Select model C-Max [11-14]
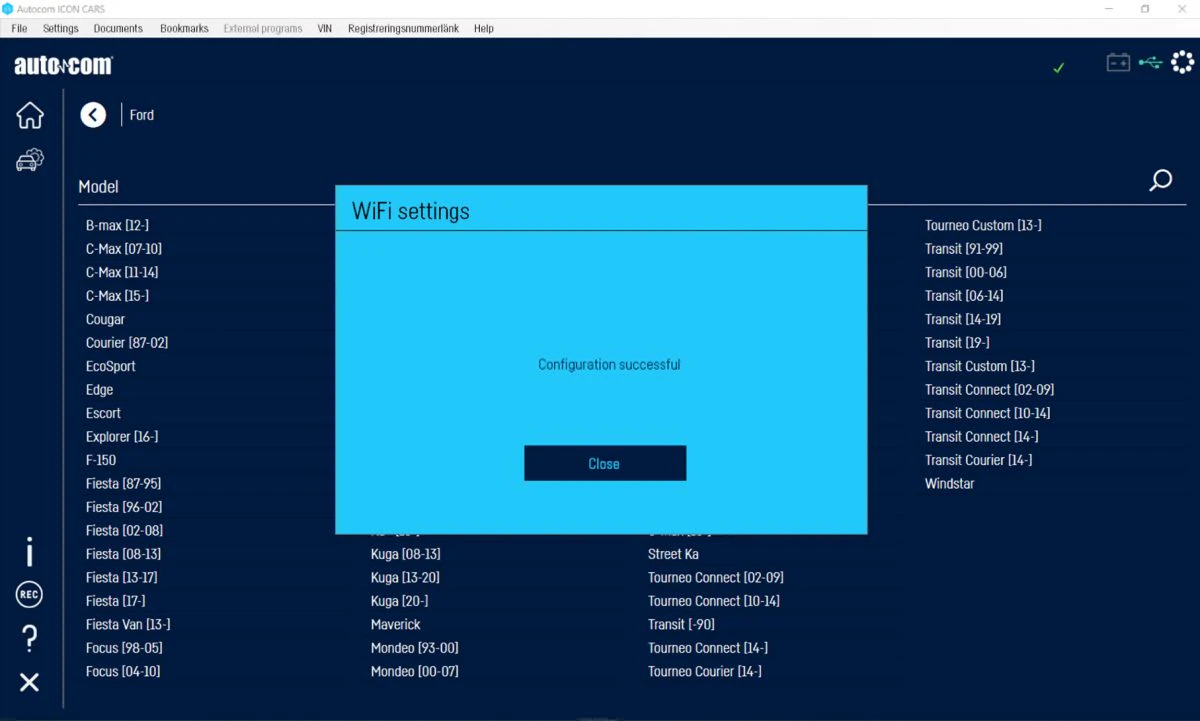The height and width of the screenshot is (721, 1200). click(122, 272)
